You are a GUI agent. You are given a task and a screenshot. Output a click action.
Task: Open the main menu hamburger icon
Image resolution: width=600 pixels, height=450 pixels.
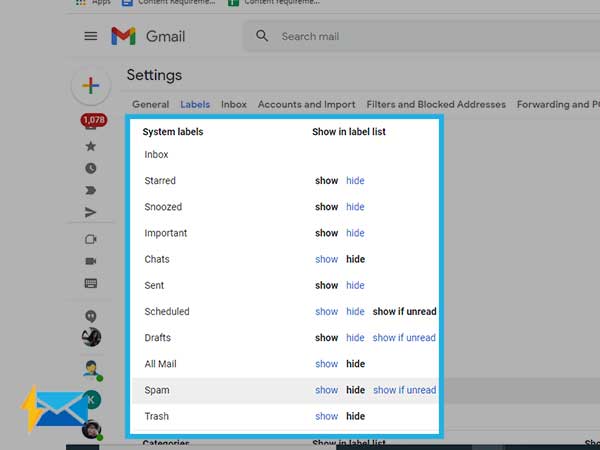pyautogui.click(x=91, y=36)
